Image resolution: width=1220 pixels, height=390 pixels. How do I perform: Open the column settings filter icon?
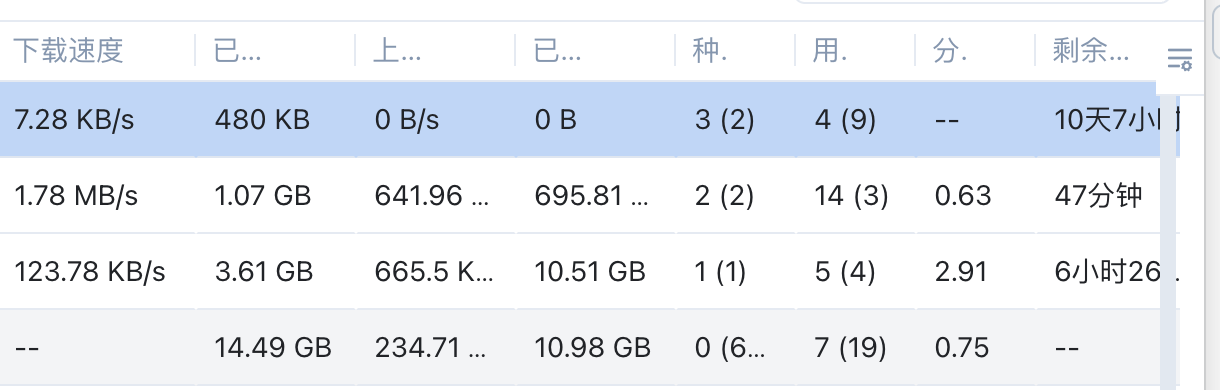click(x=1180, y=58)
